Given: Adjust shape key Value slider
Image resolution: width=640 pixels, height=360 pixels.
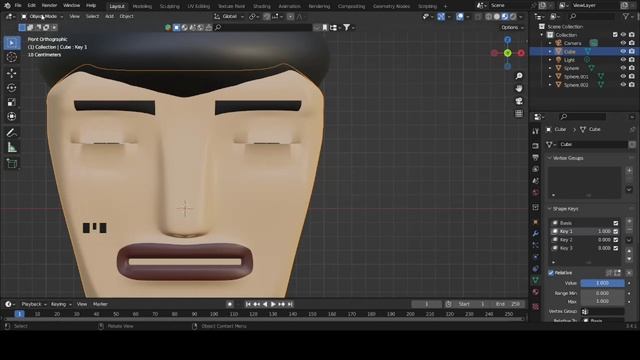Looking at the screenshot, I should 602,283.
